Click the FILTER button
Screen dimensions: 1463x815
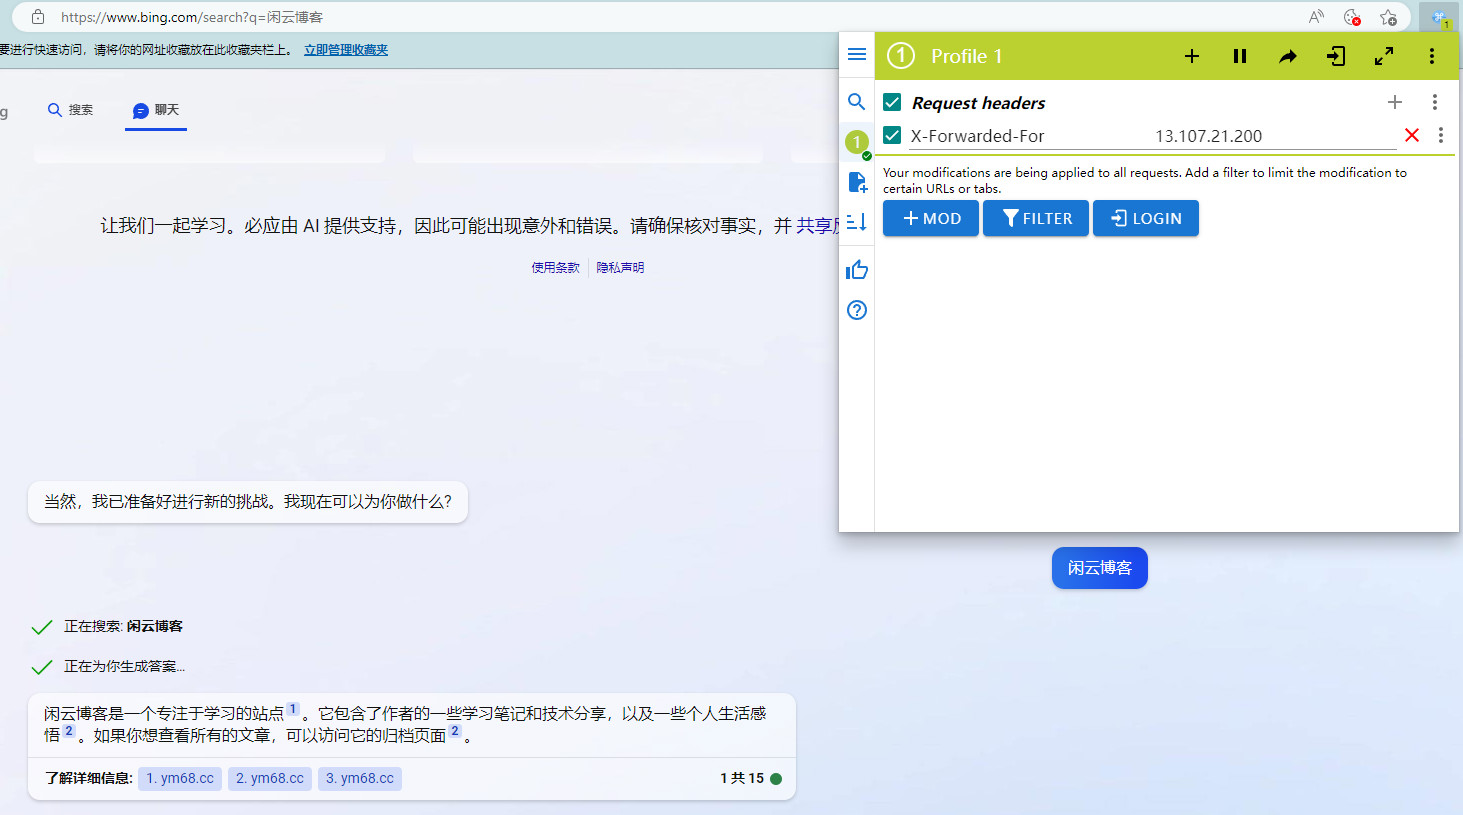click(x=1036, y=218)
